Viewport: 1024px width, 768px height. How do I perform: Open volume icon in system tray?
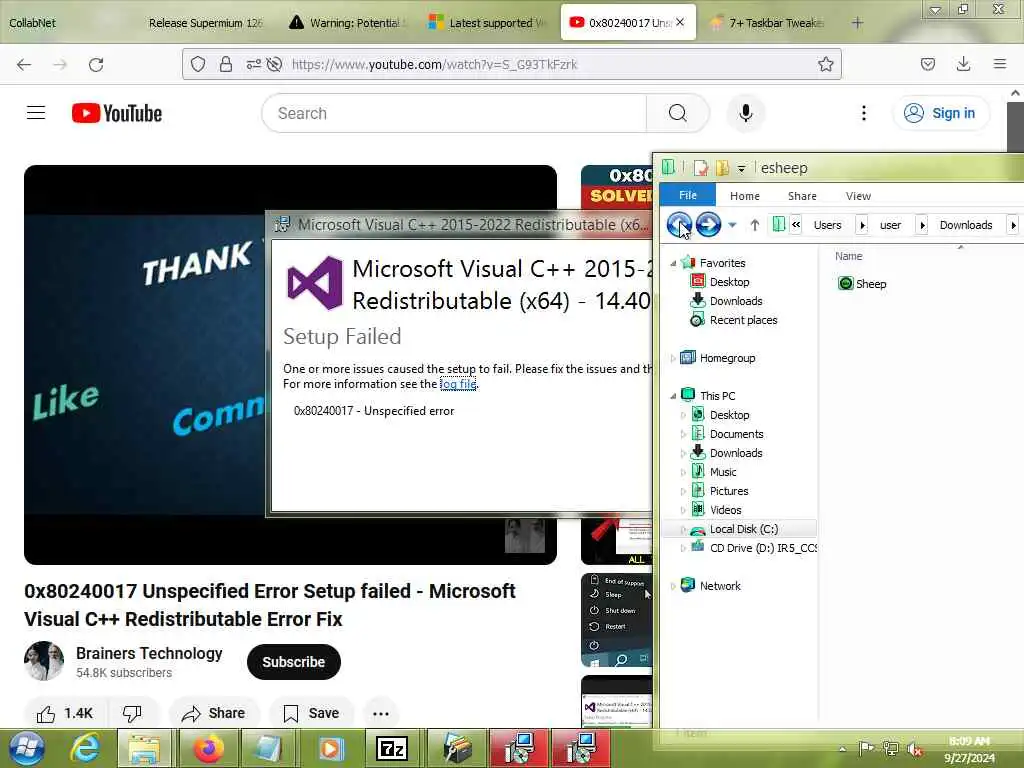tap(915, 750)
